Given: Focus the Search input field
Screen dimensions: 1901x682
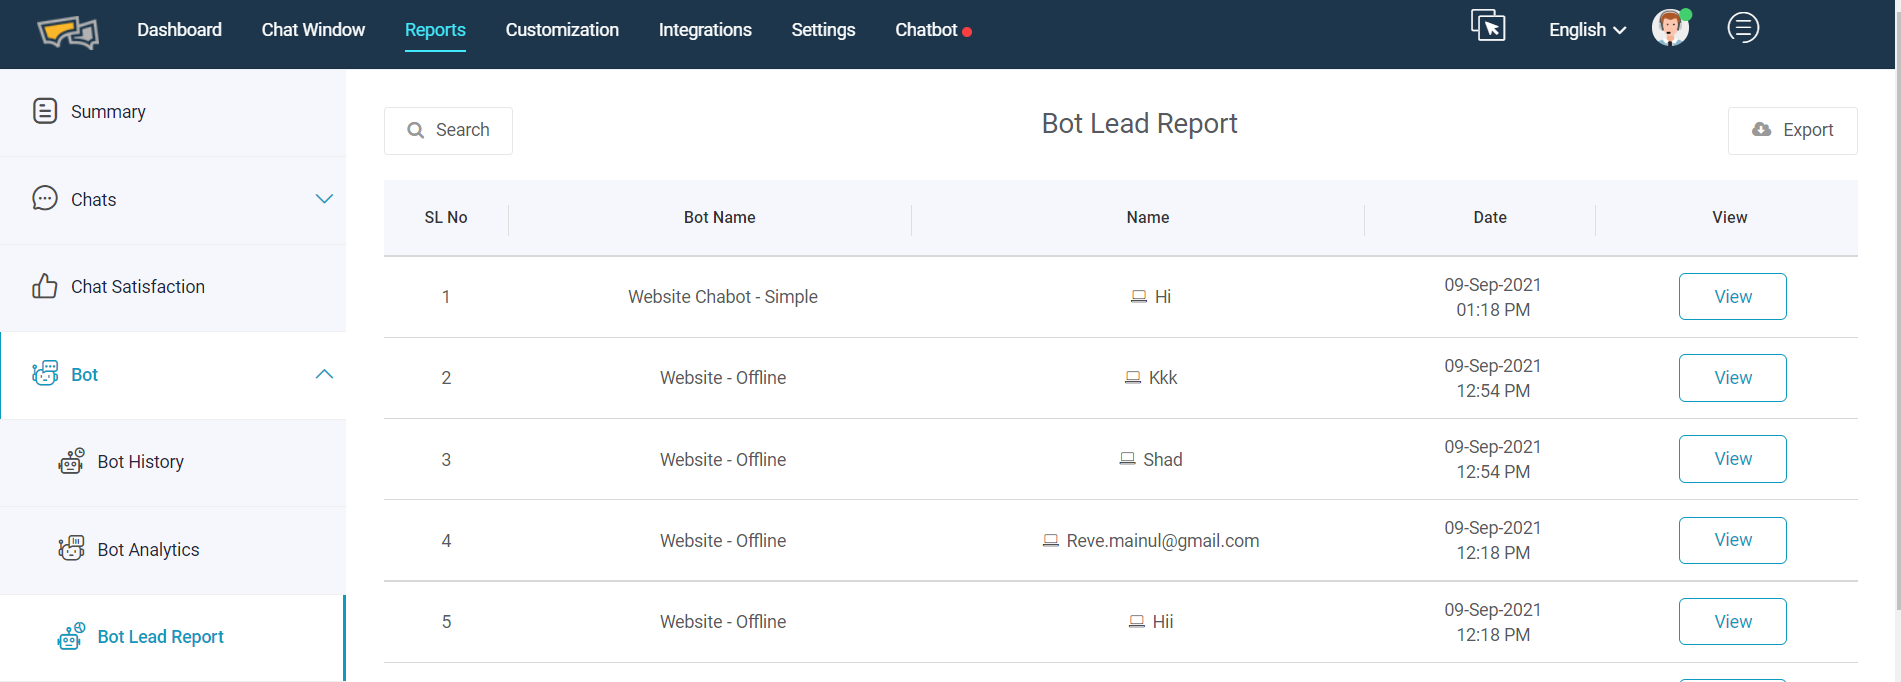Looking at the screenshot, I should [448, 130].
